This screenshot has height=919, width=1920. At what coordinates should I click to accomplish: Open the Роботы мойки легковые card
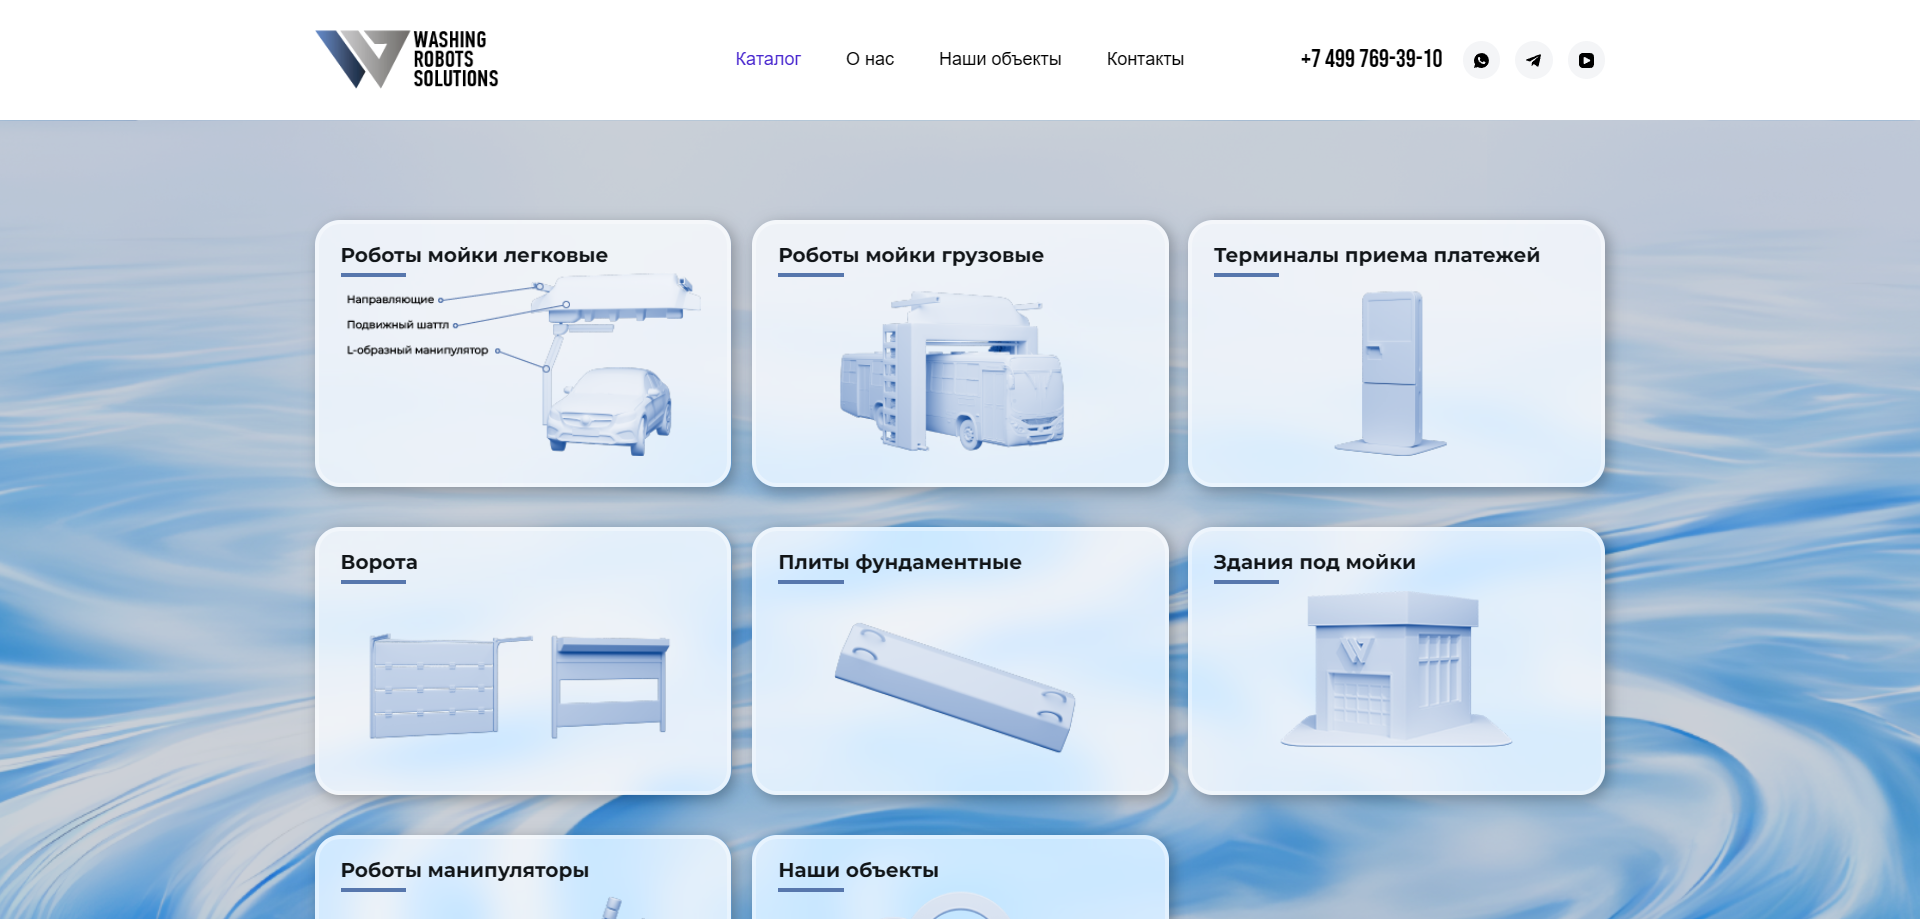click(523, 354)
